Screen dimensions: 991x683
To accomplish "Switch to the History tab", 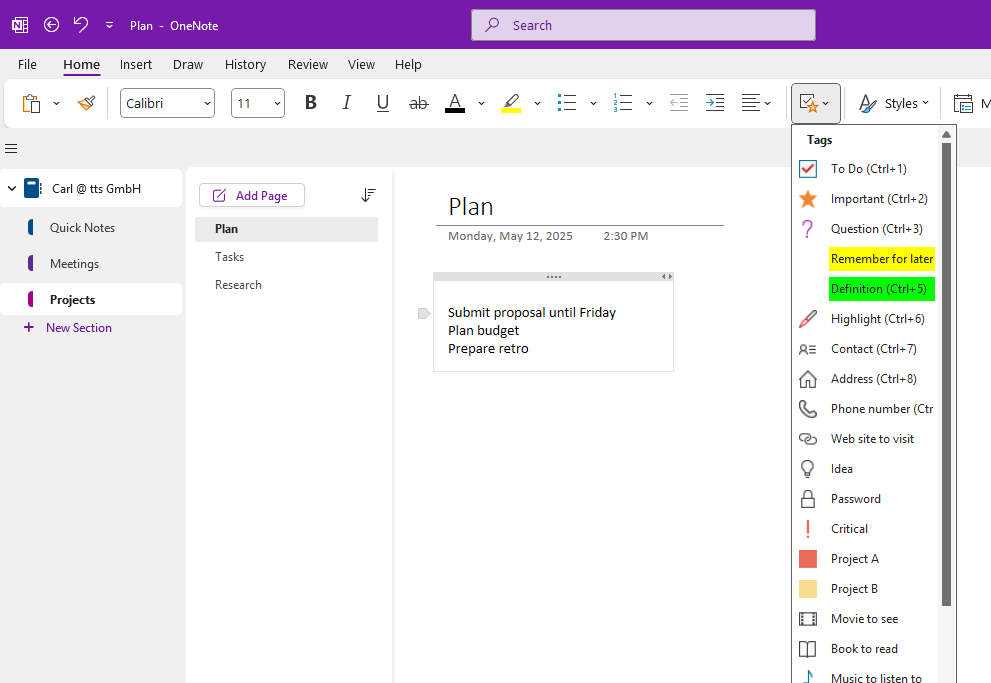I will tap(245, 64).
